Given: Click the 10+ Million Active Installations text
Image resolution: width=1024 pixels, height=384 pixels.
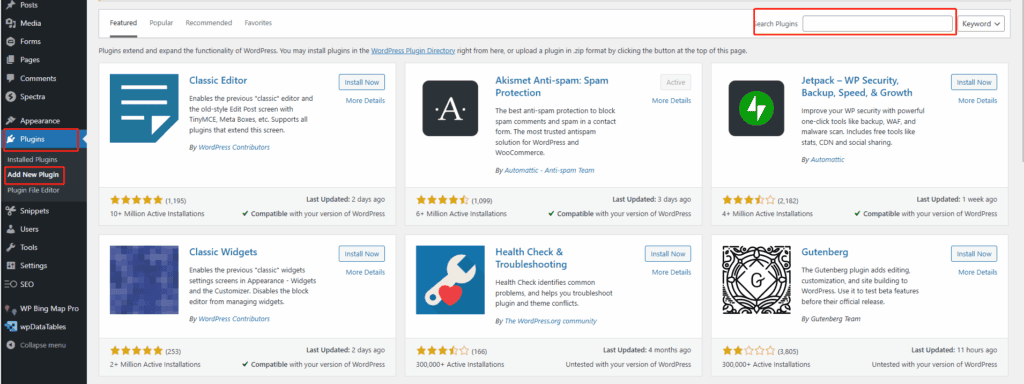Looking at the screenshot, I should point(157,214).
